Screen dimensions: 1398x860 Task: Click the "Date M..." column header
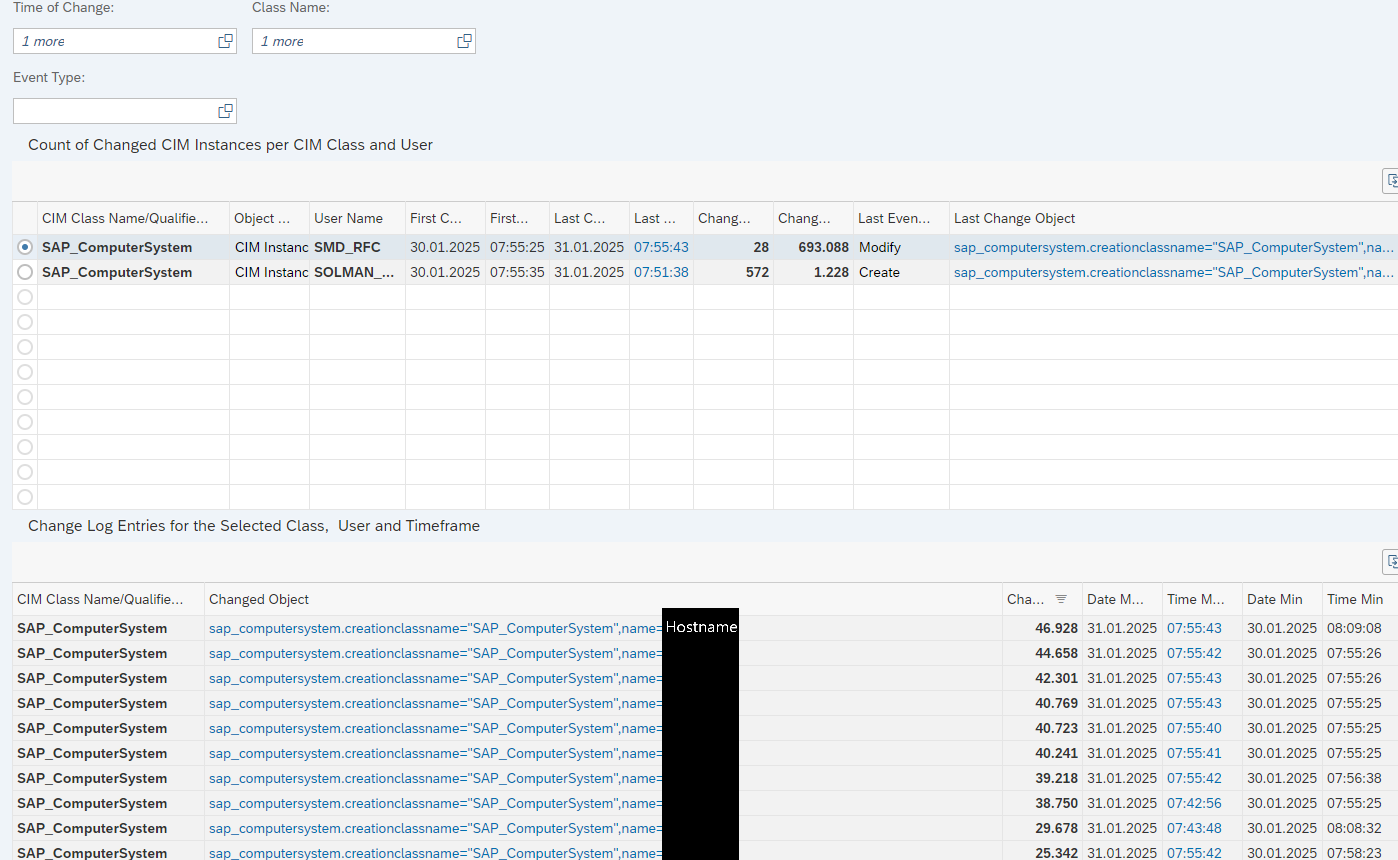pyautogui.click(x=1122, y=599)
